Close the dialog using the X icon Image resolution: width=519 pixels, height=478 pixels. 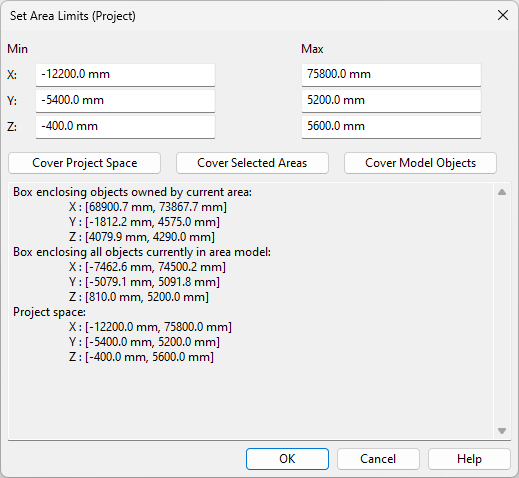(x=503, y=15)
